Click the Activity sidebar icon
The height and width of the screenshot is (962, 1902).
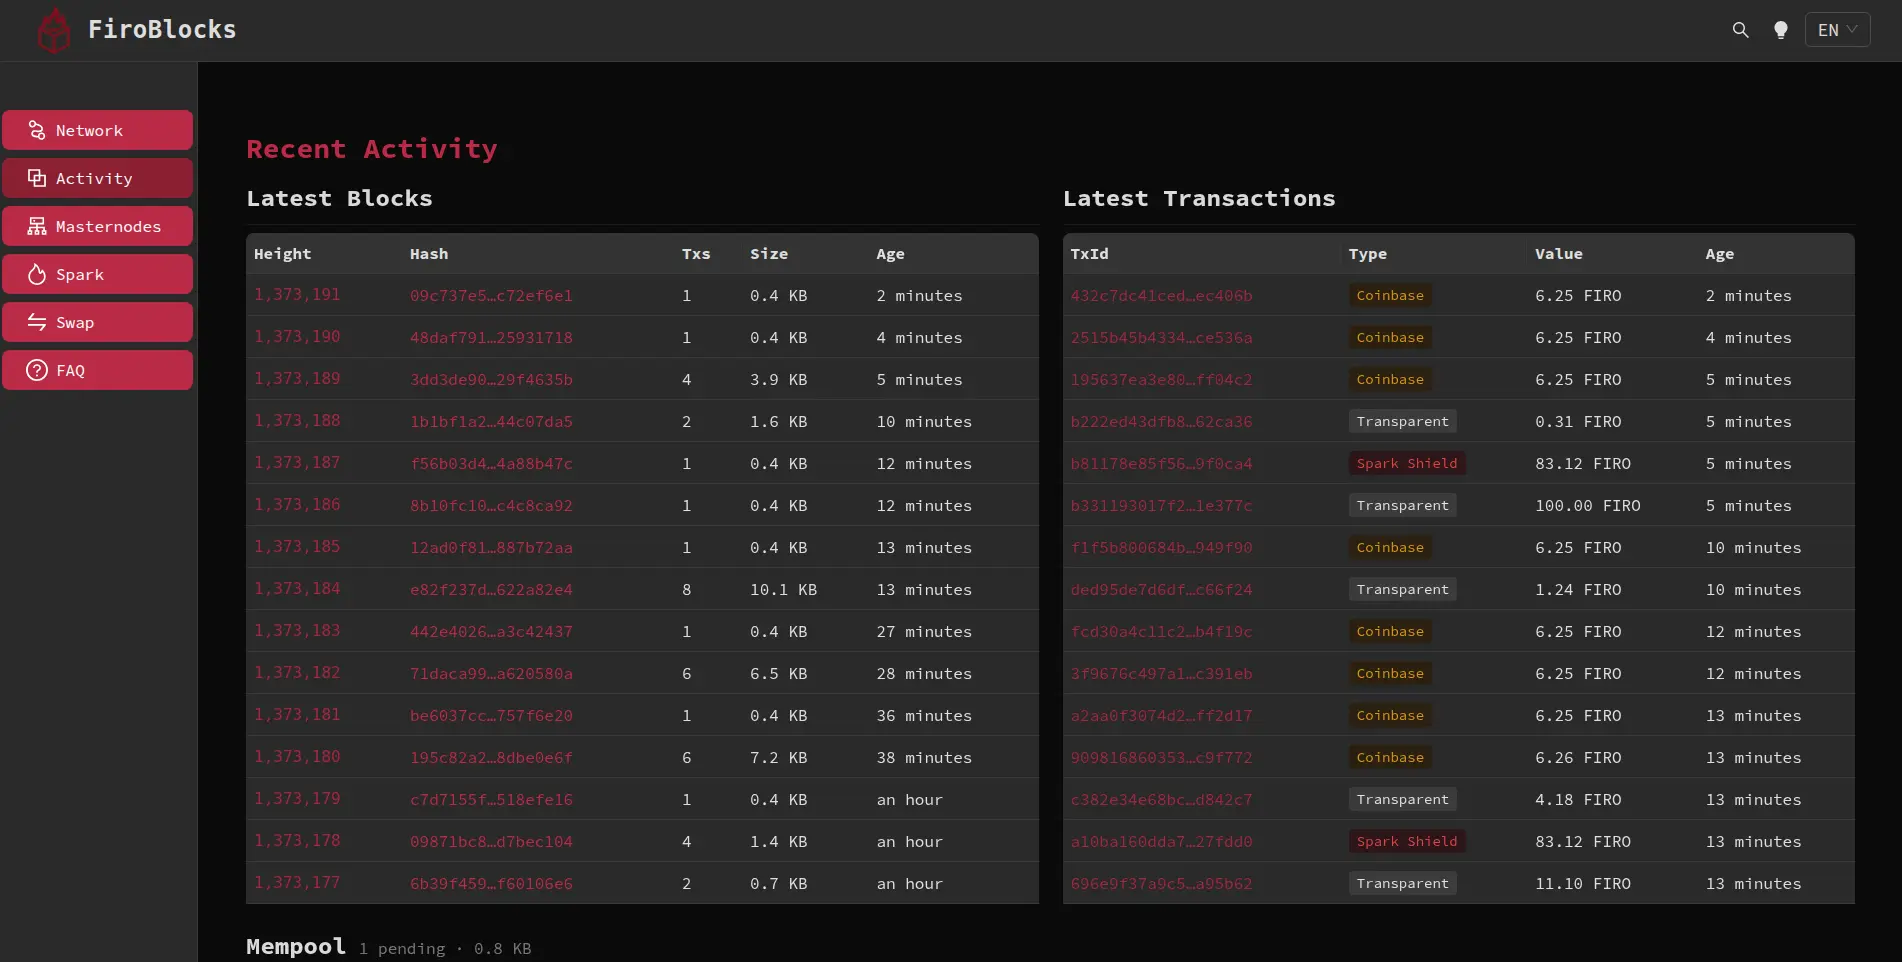pyautogui.click(x=37, y=178)
